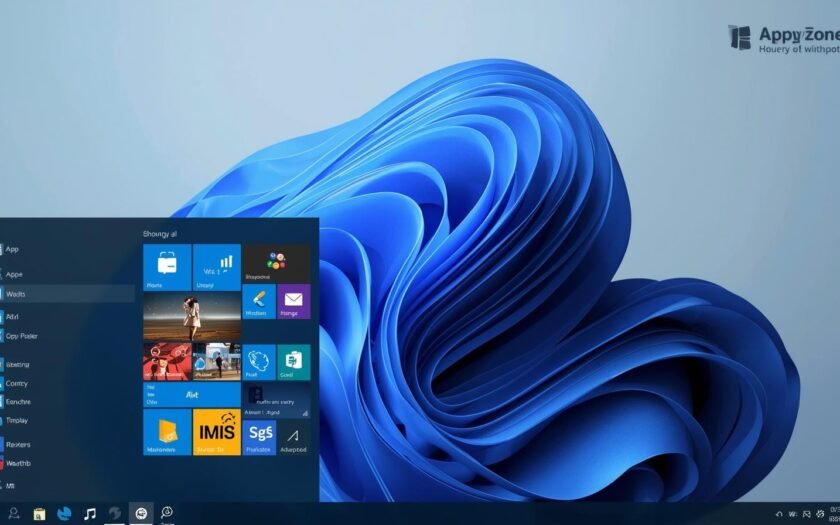Click the W: indicator in system tray
Screen dimensions: 840x525
click(x=793, y=514)
